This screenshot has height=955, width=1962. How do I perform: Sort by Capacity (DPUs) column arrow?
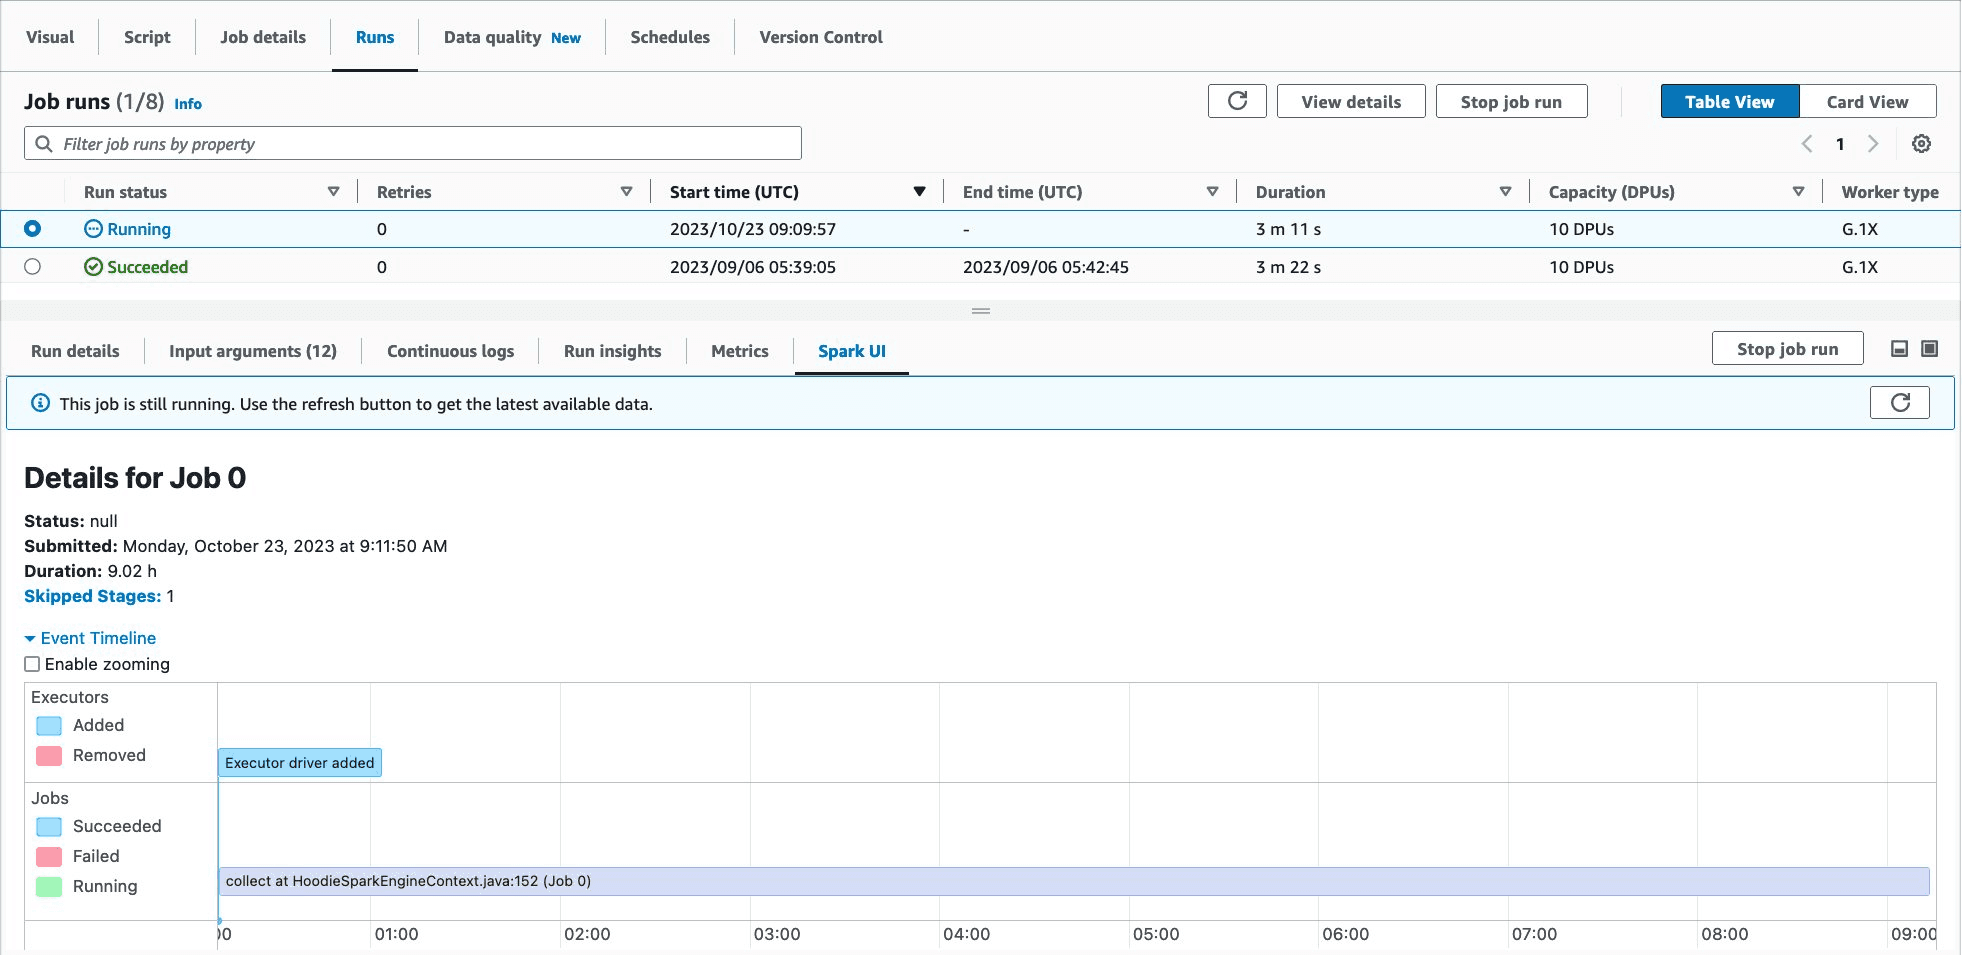(x=1798, y=191)
